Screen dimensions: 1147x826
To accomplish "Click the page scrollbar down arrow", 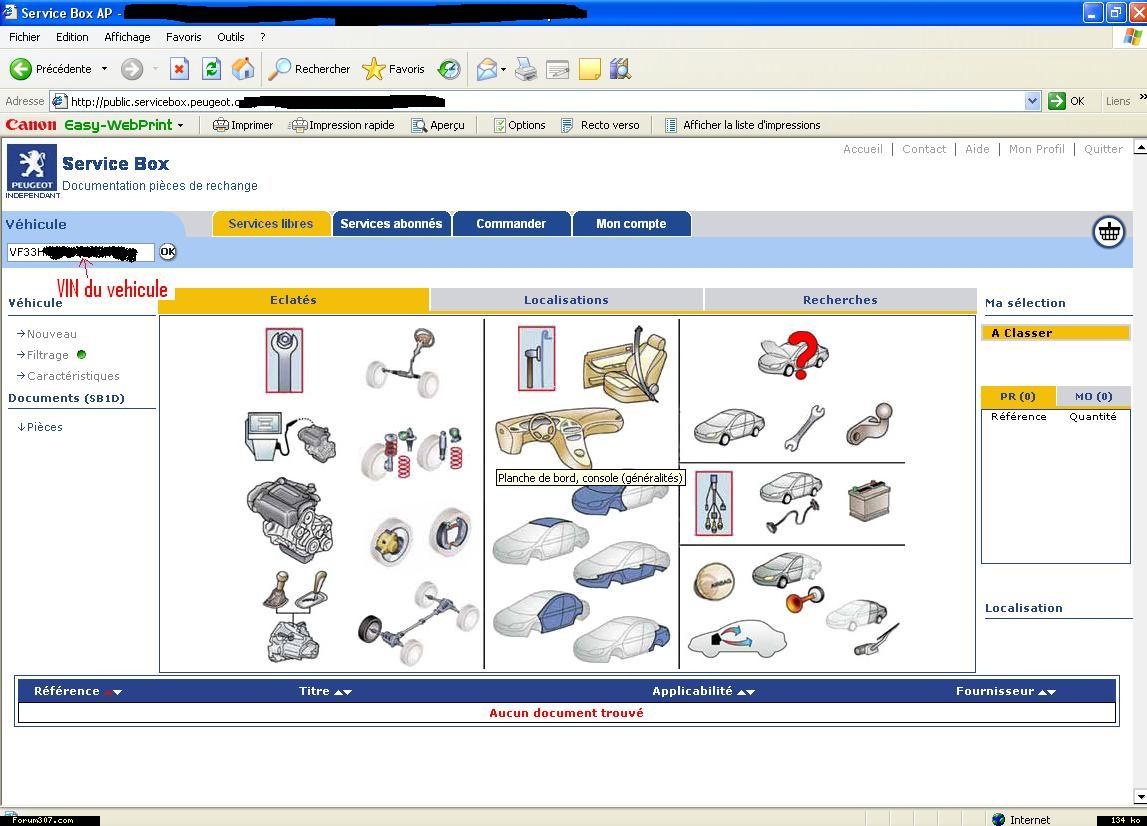I will (x=1140, y=796).
